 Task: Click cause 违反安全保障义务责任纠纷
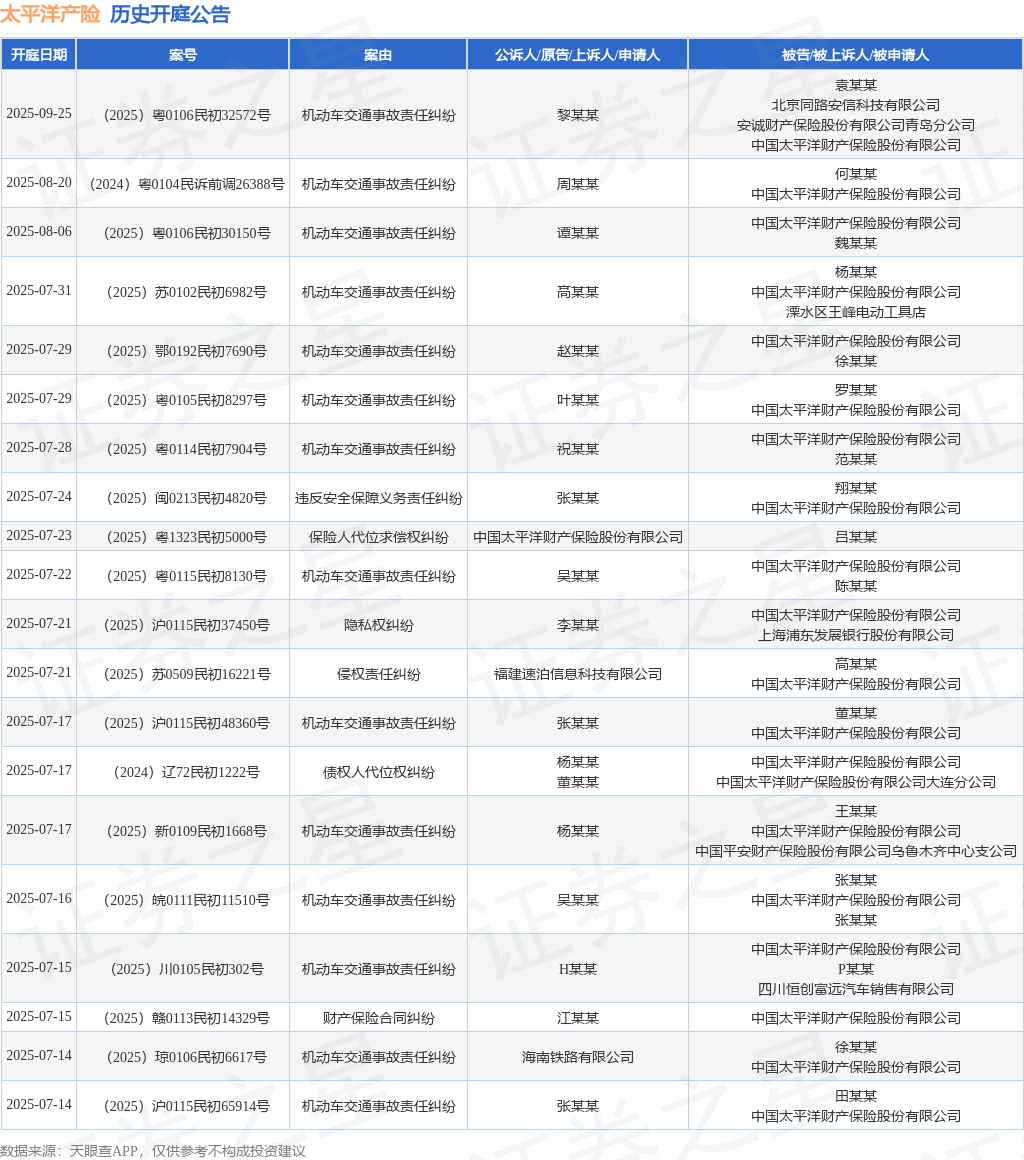click(378, 498)
